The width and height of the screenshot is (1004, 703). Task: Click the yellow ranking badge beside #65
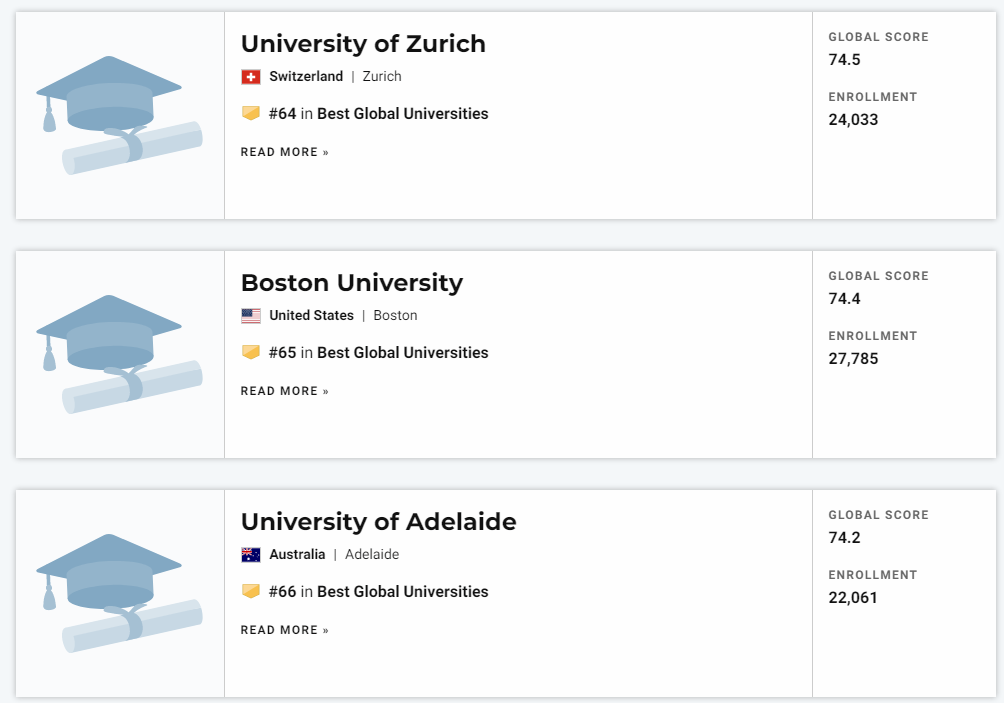pos(251,352)
